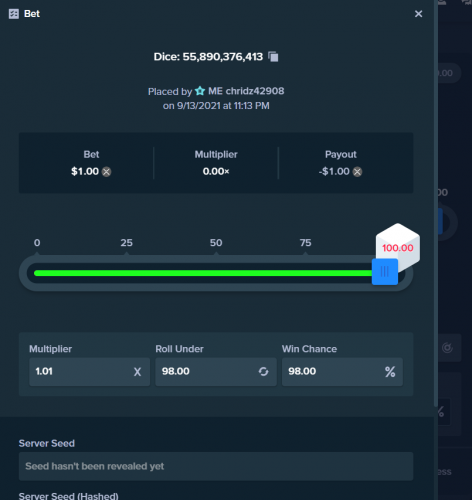The width and height of the screenshot is (472, 500).
Task: Click the X icon in Multiplier field
Action: pos(137,372)
